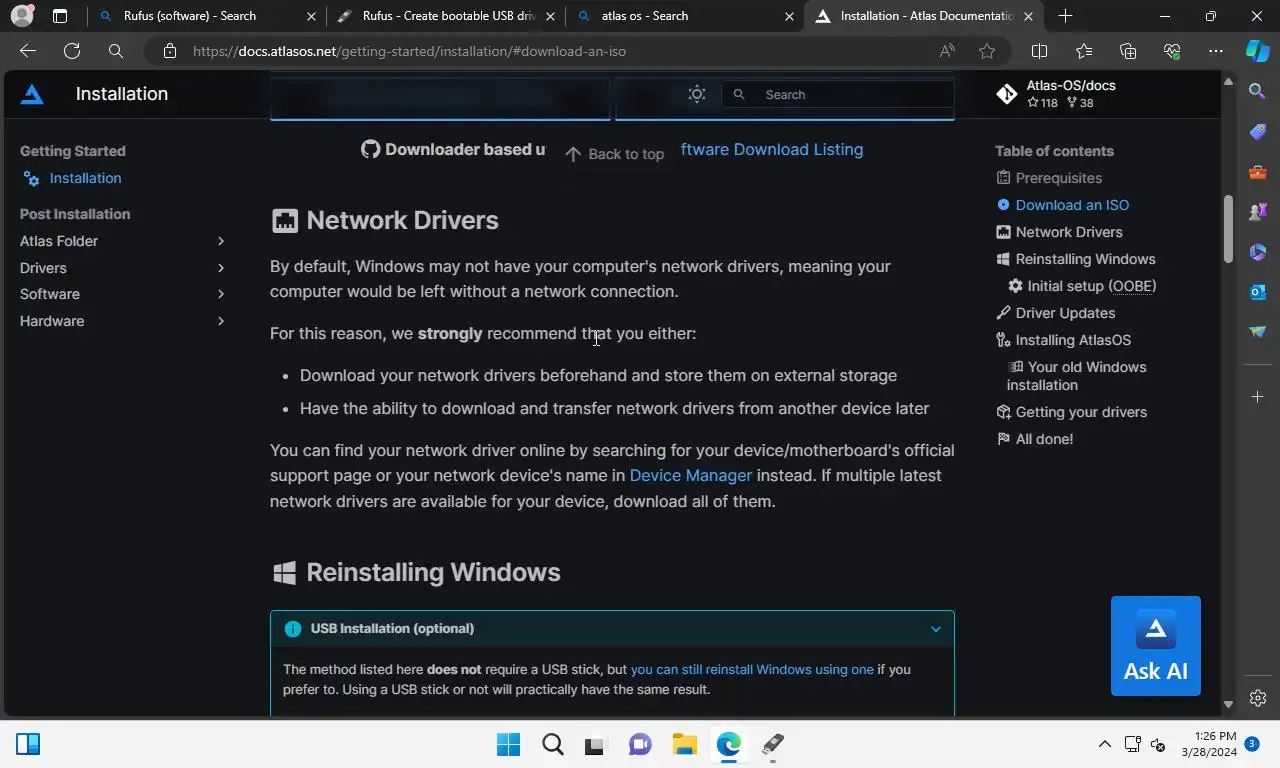Customize sidebar with the plus icon

click(x=1258, y=397)
